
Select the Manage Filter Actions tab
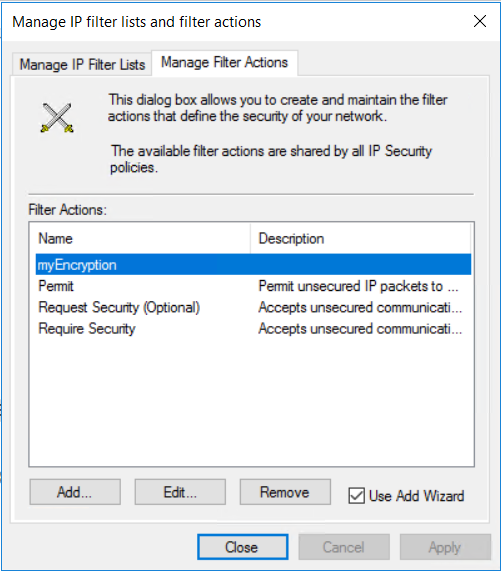(x=225, y=62)
